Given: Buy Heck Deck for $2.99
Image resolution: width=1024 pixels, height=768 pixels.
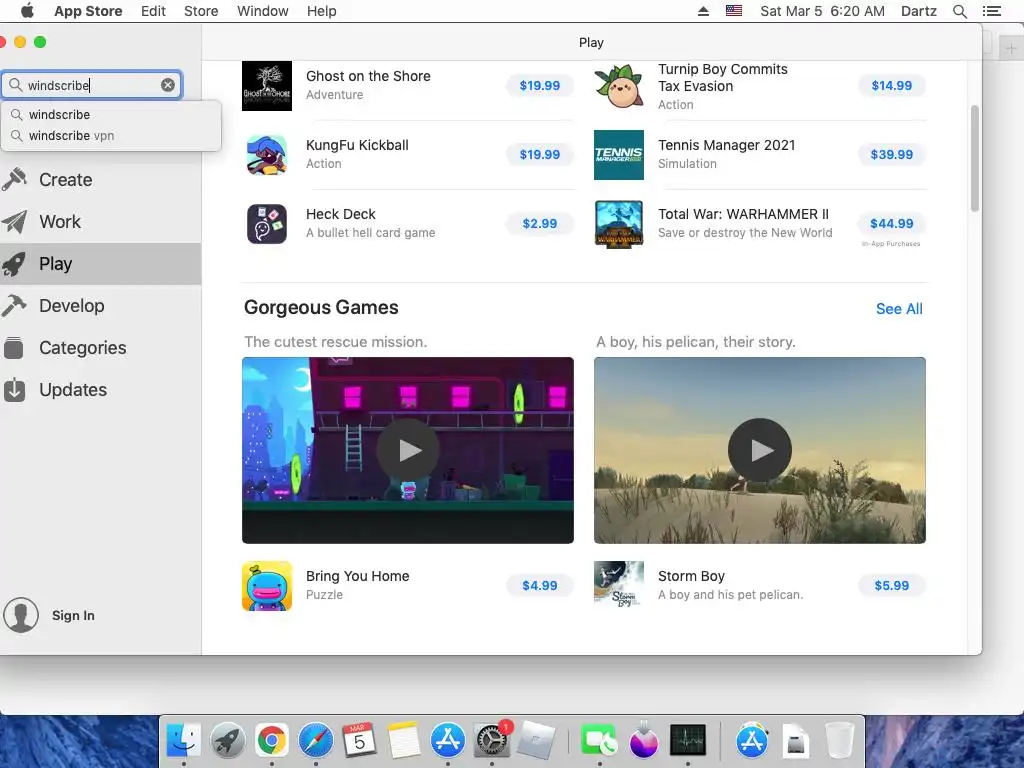Looking at the screenshot, I should tap(539, 224).
